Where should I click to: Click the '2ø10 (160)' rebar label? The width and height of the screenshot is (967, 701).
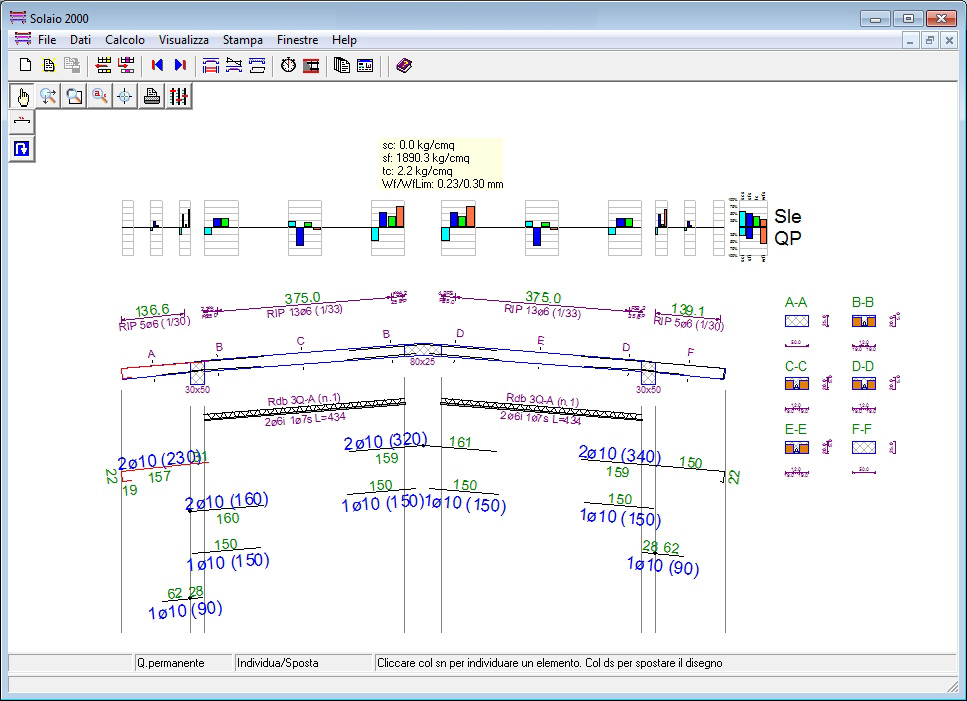point(227,501)
